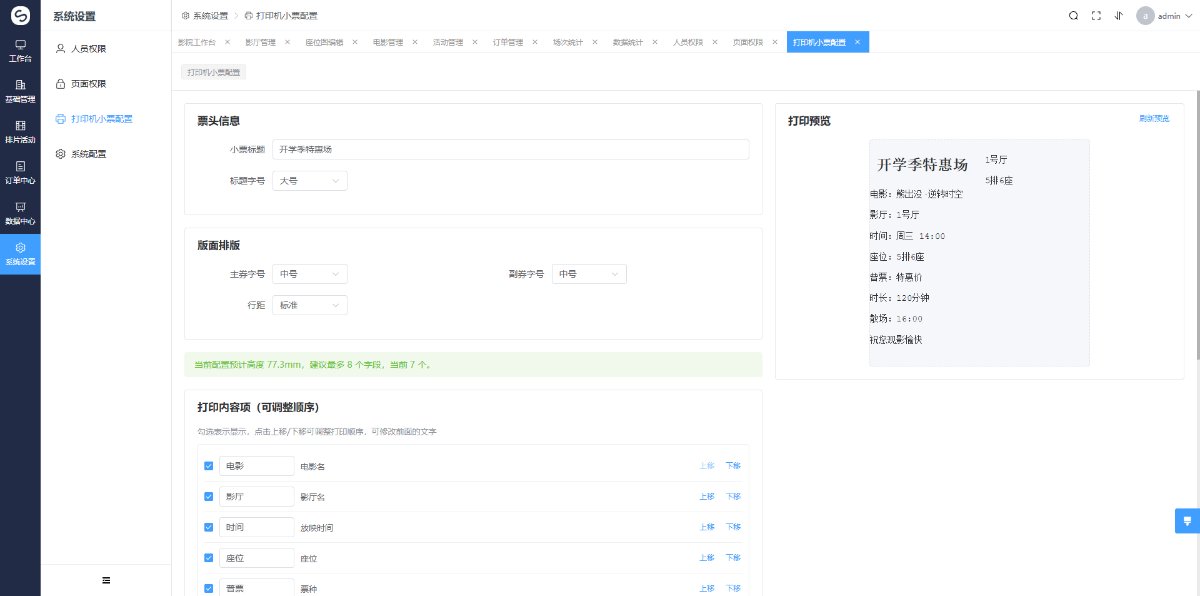Uncheck the 电影 print item checkbox
Viewport: 1200px width, 596px height.
click(x=208, y=466)
